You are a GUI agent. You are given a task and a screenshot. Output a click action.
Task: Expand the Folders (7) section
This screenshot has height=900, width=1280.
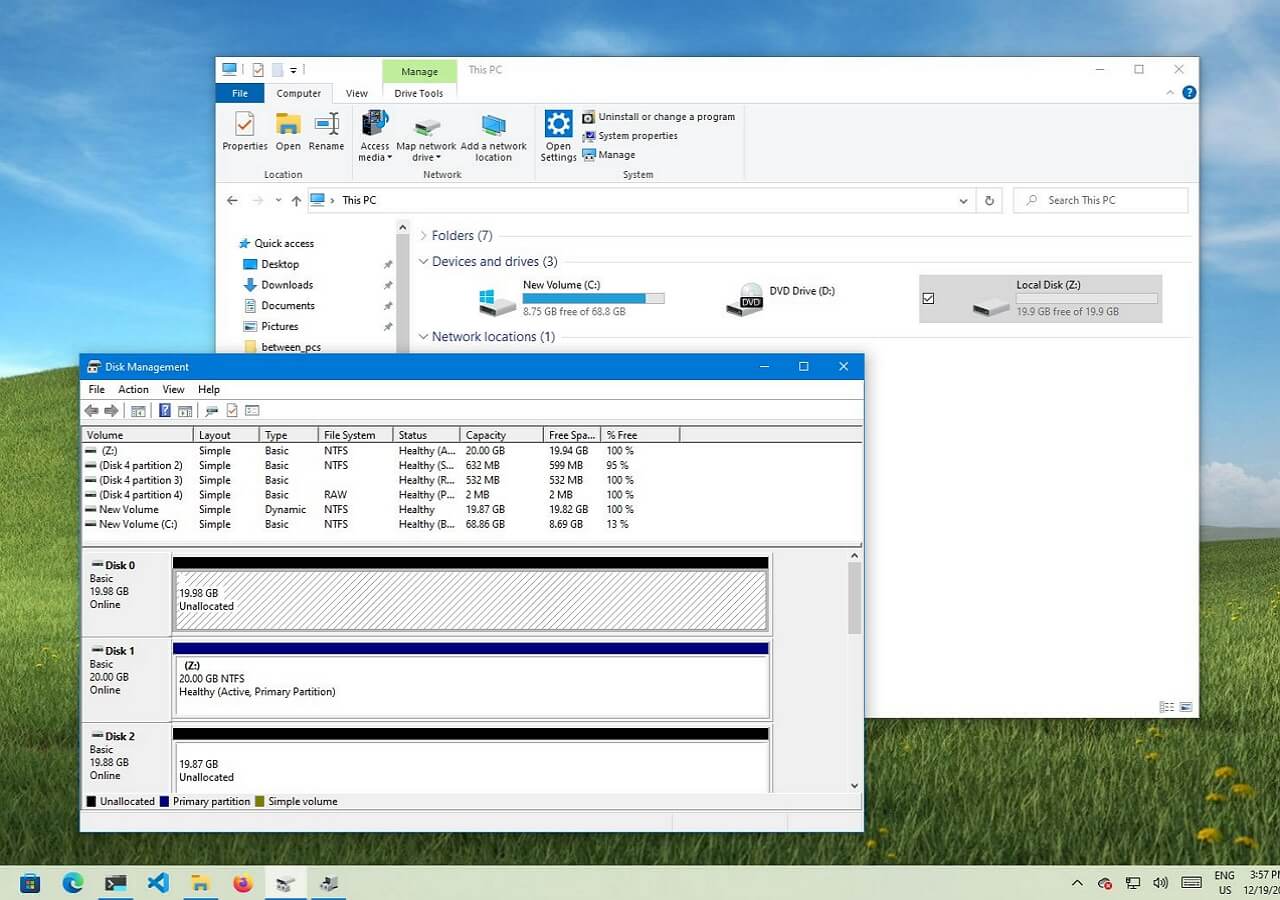coord(424,236)
